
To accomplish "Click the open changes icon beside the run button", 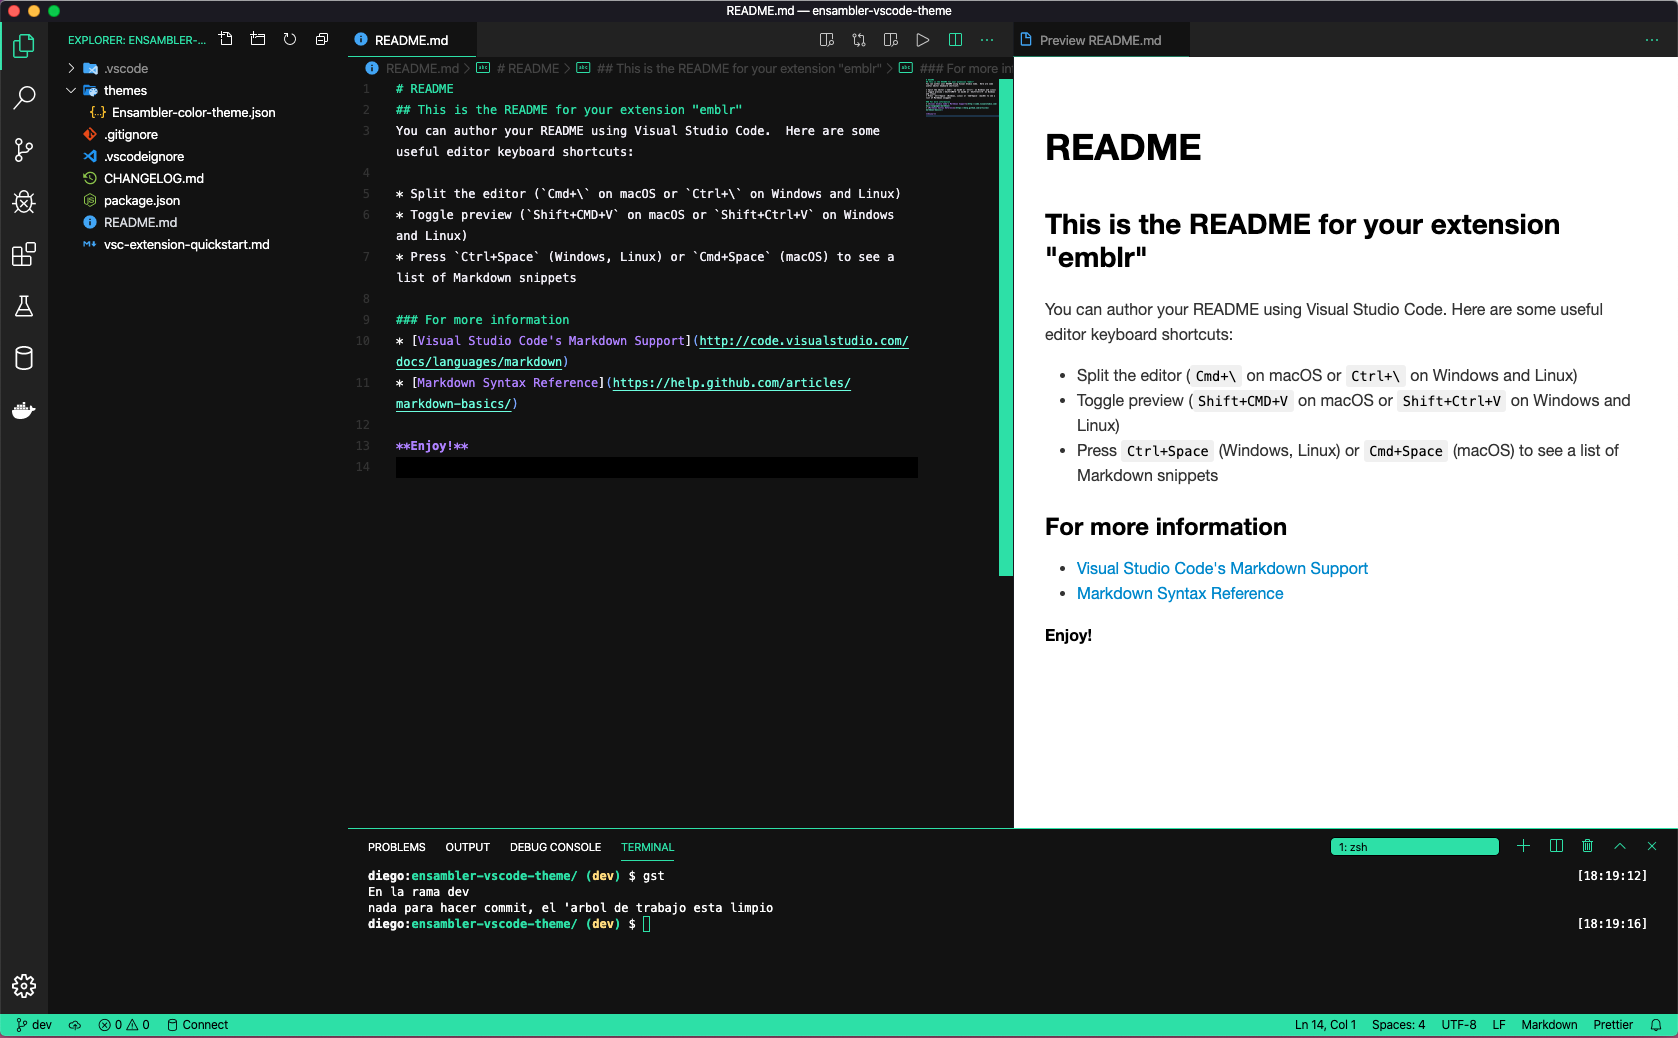I will (x=891, y=40).
